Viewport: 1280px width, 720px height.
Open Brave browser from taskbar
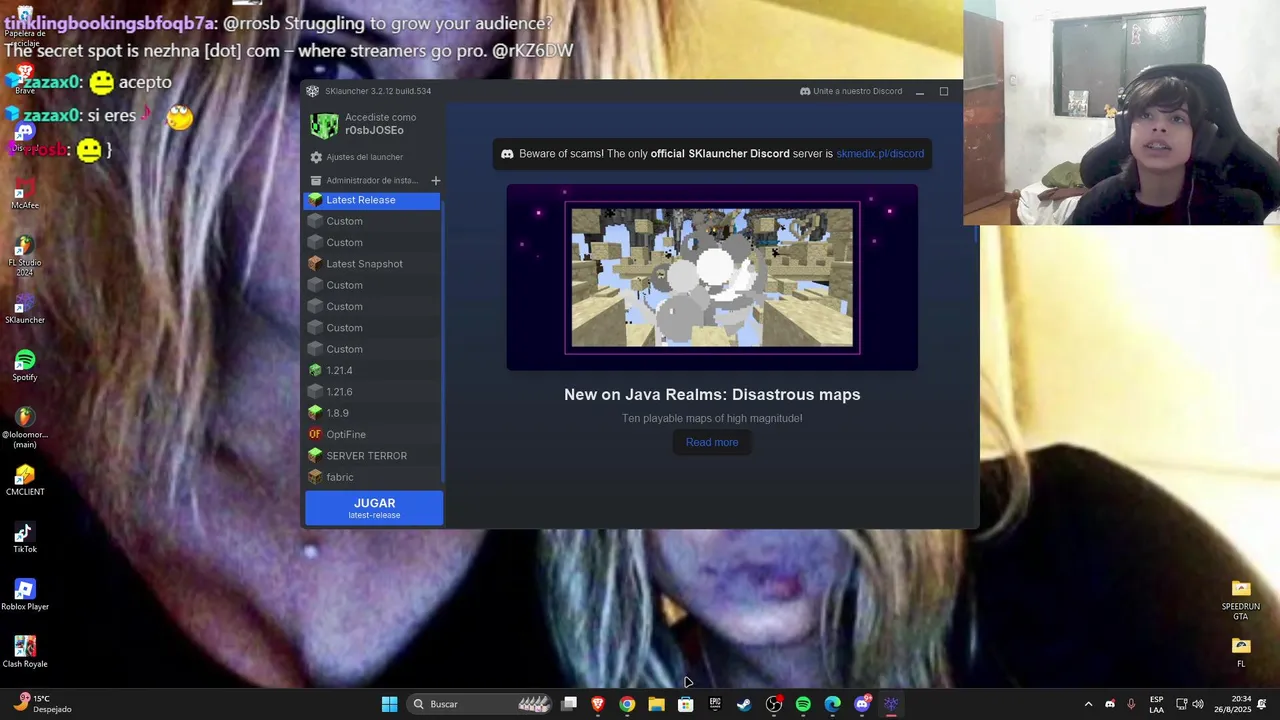tap(598, 704)
